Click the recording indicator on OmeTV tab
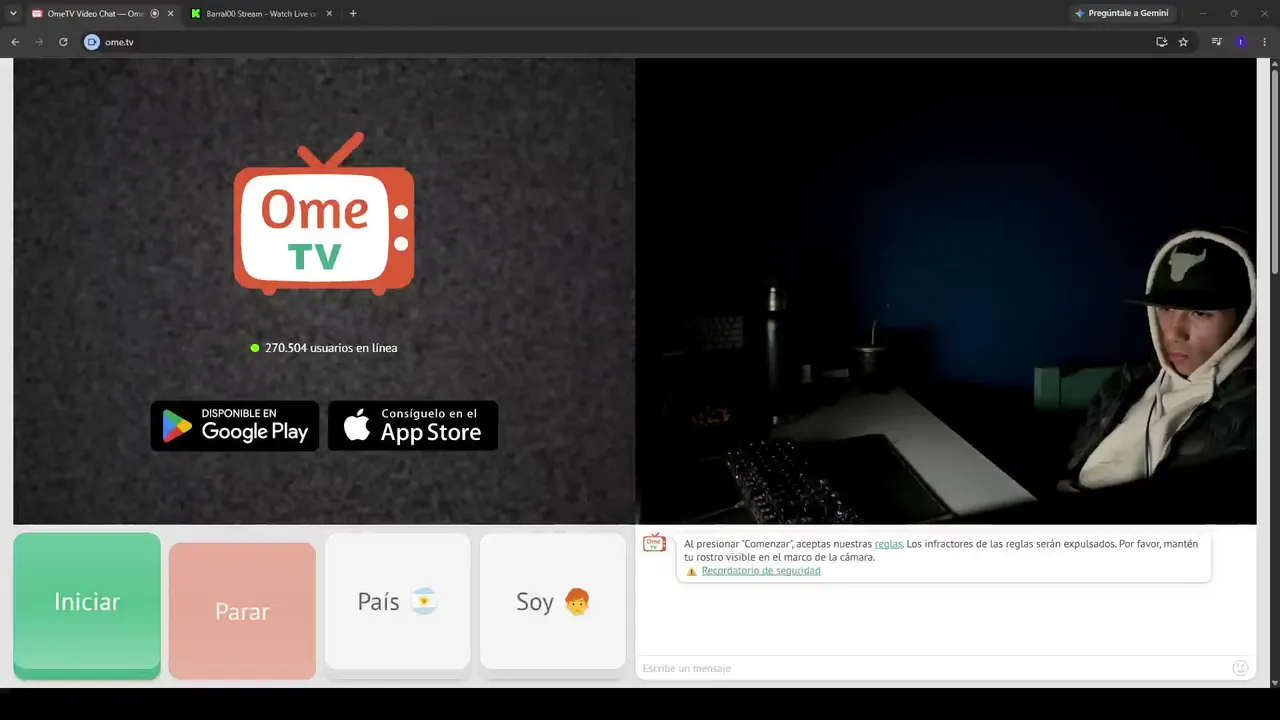Image resolution: width=1280 pixels, height=720 pixels. tap(154, 14)
